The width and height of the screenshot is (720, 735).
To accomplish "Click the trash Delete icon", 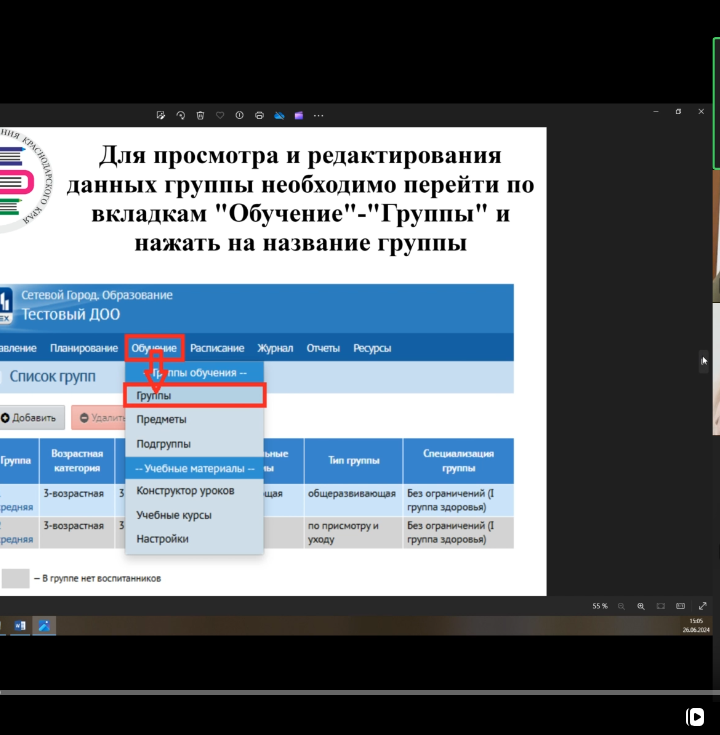I will click(x=200, y=115).
